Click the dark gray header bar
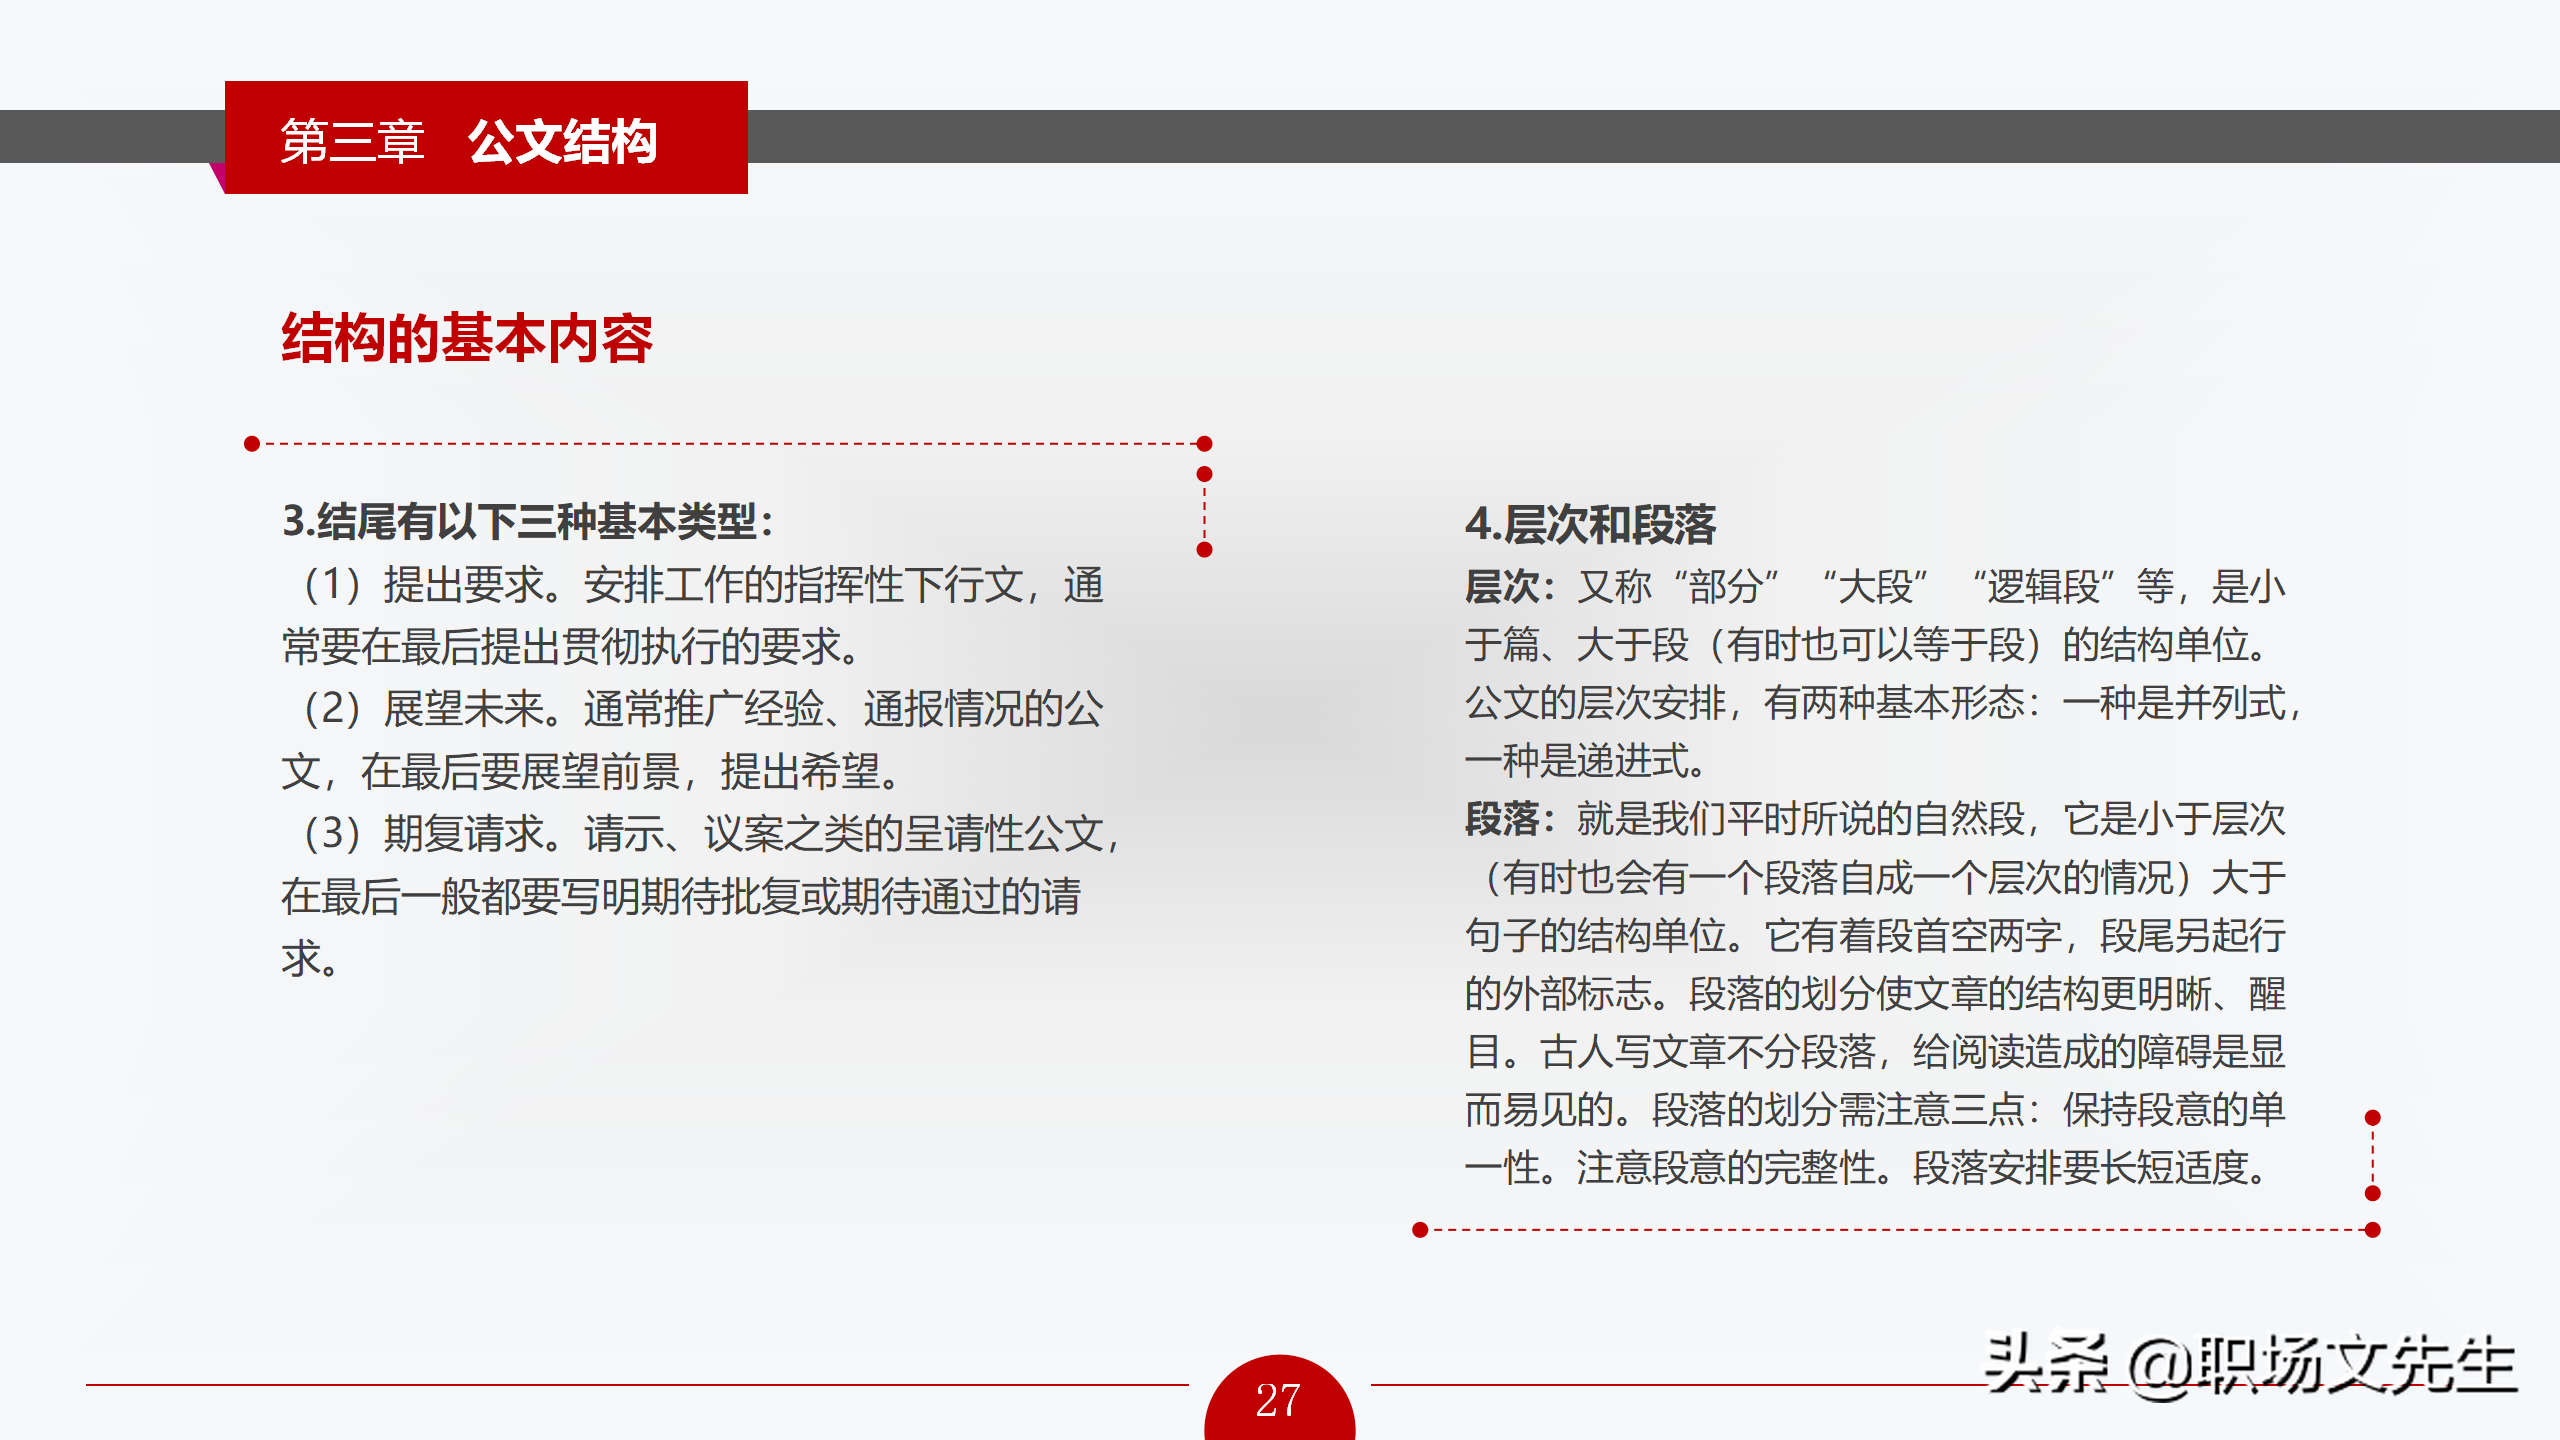This screenshot has height=1440, width=2560. click(1600, 137)
